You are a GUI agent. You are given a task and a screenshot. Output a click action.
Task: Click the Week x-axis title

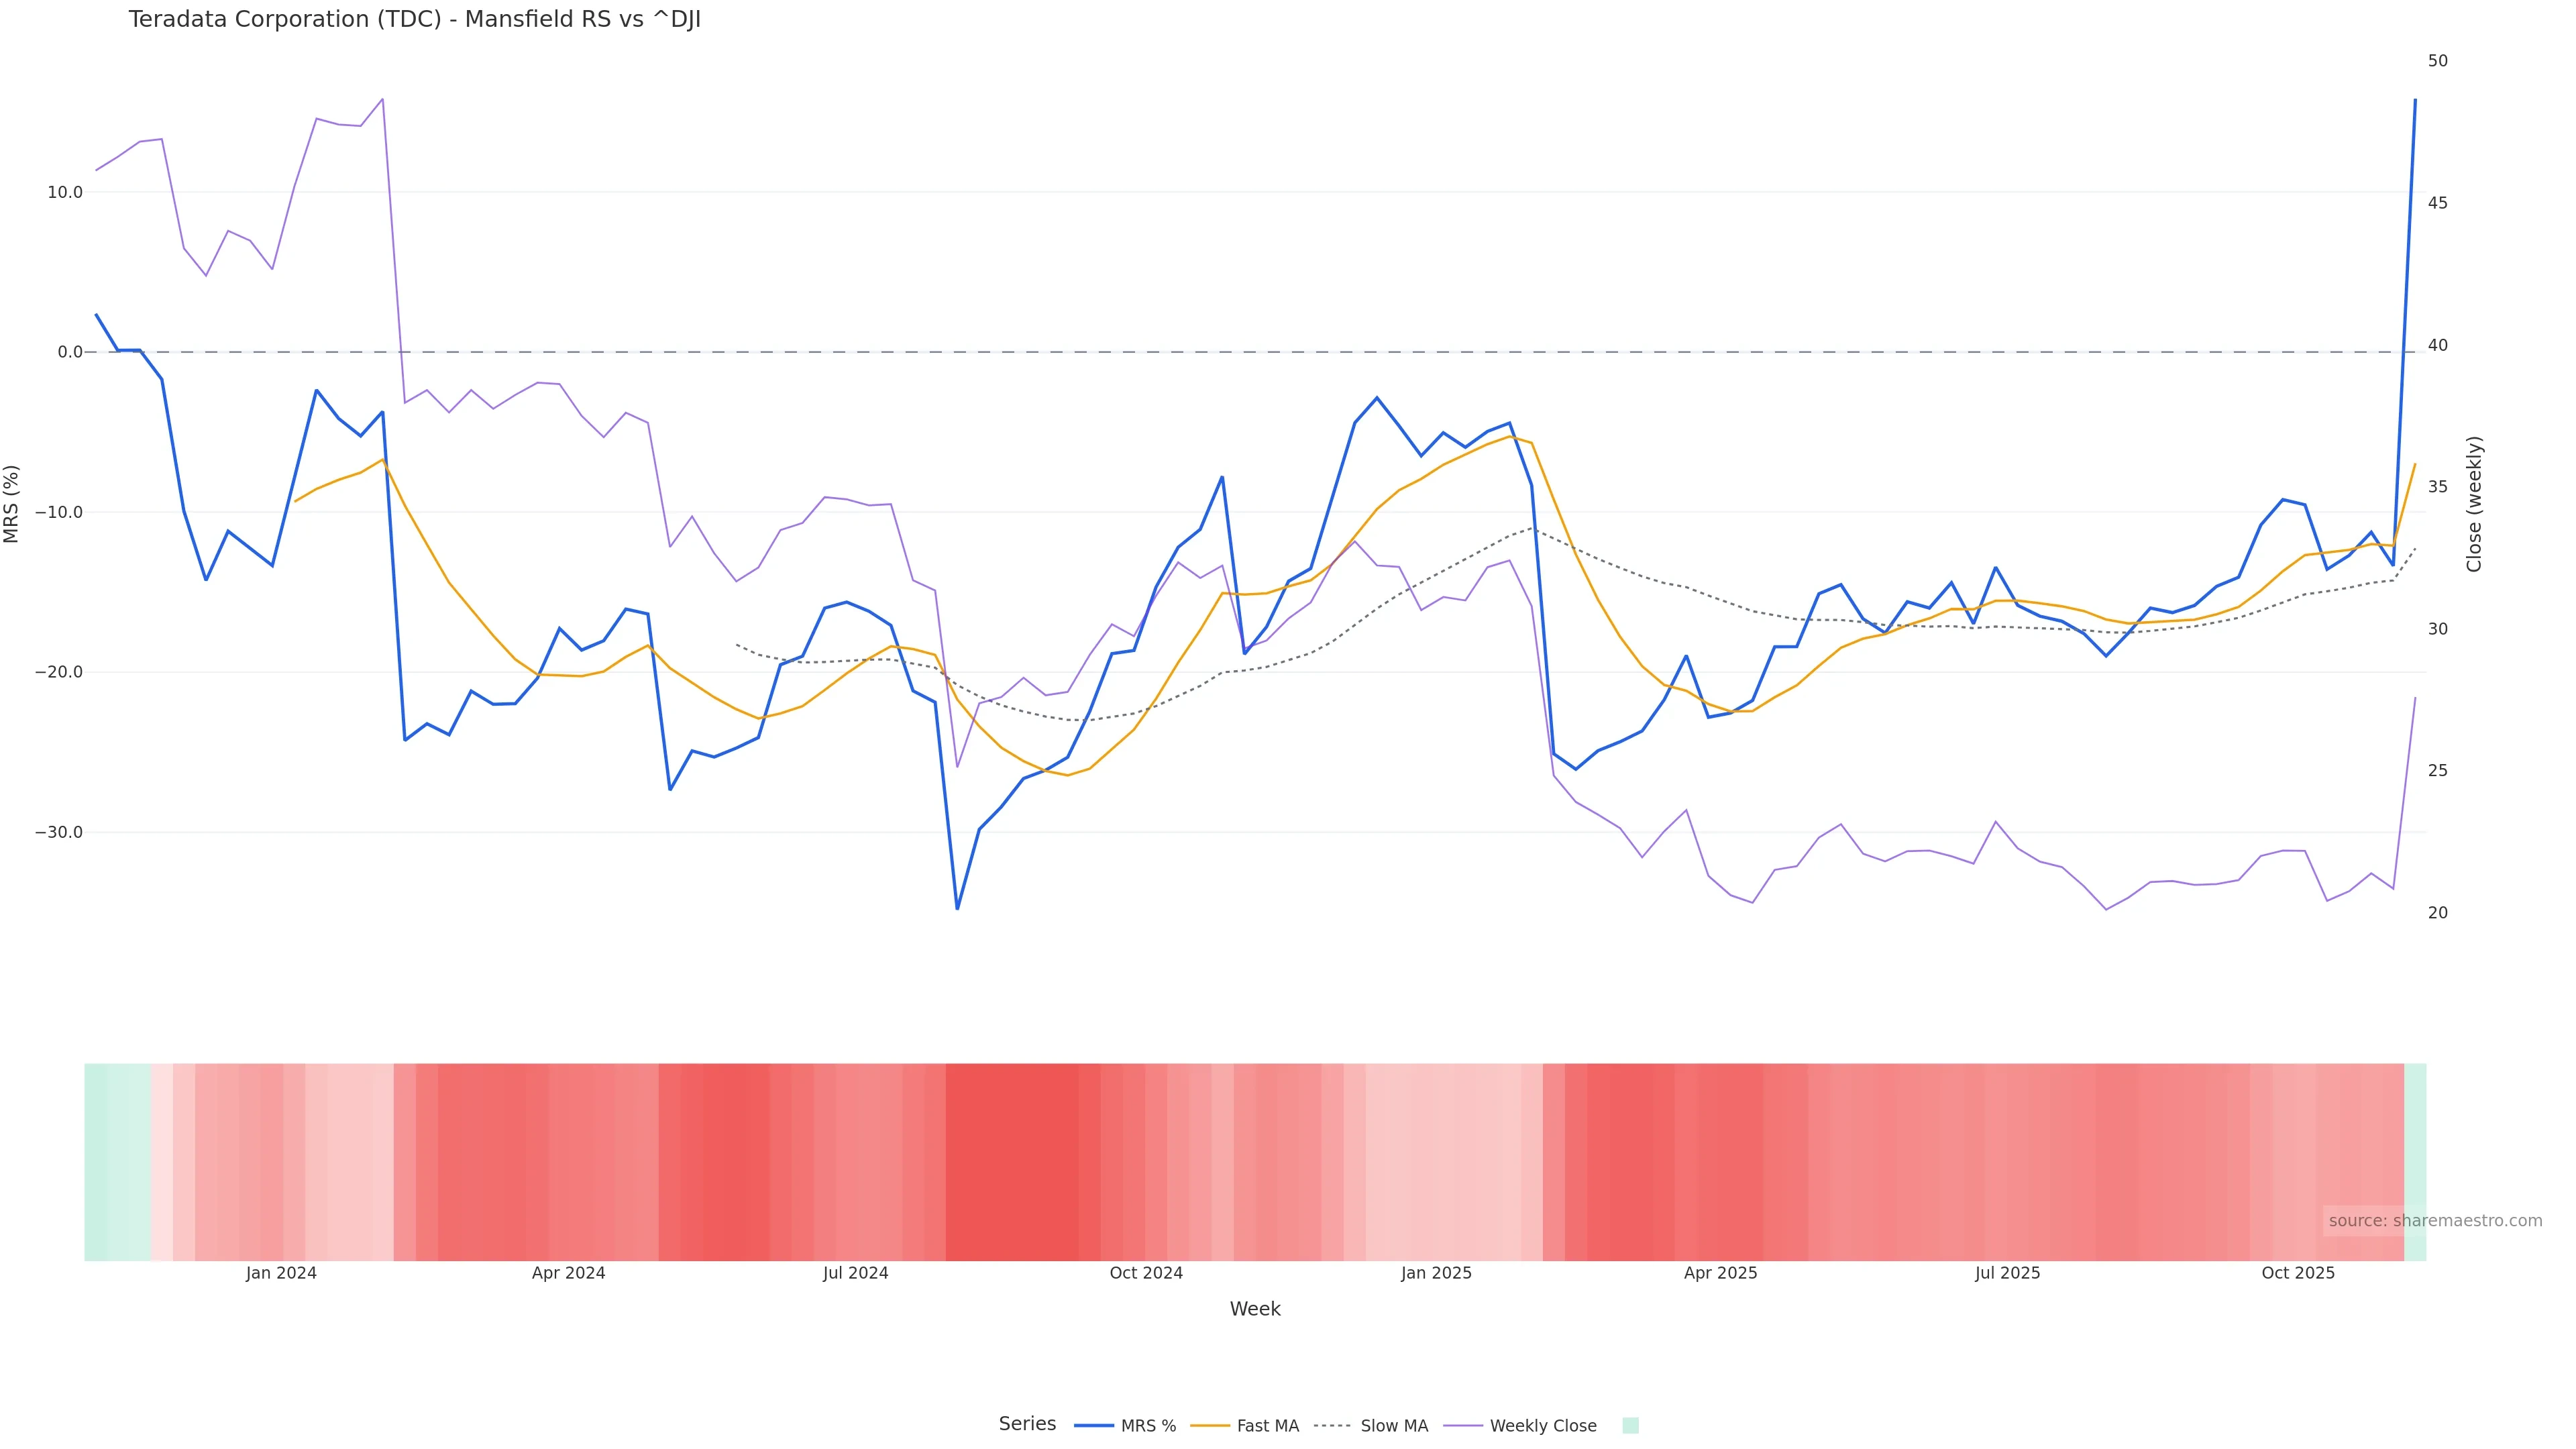click(1254, 1309)
